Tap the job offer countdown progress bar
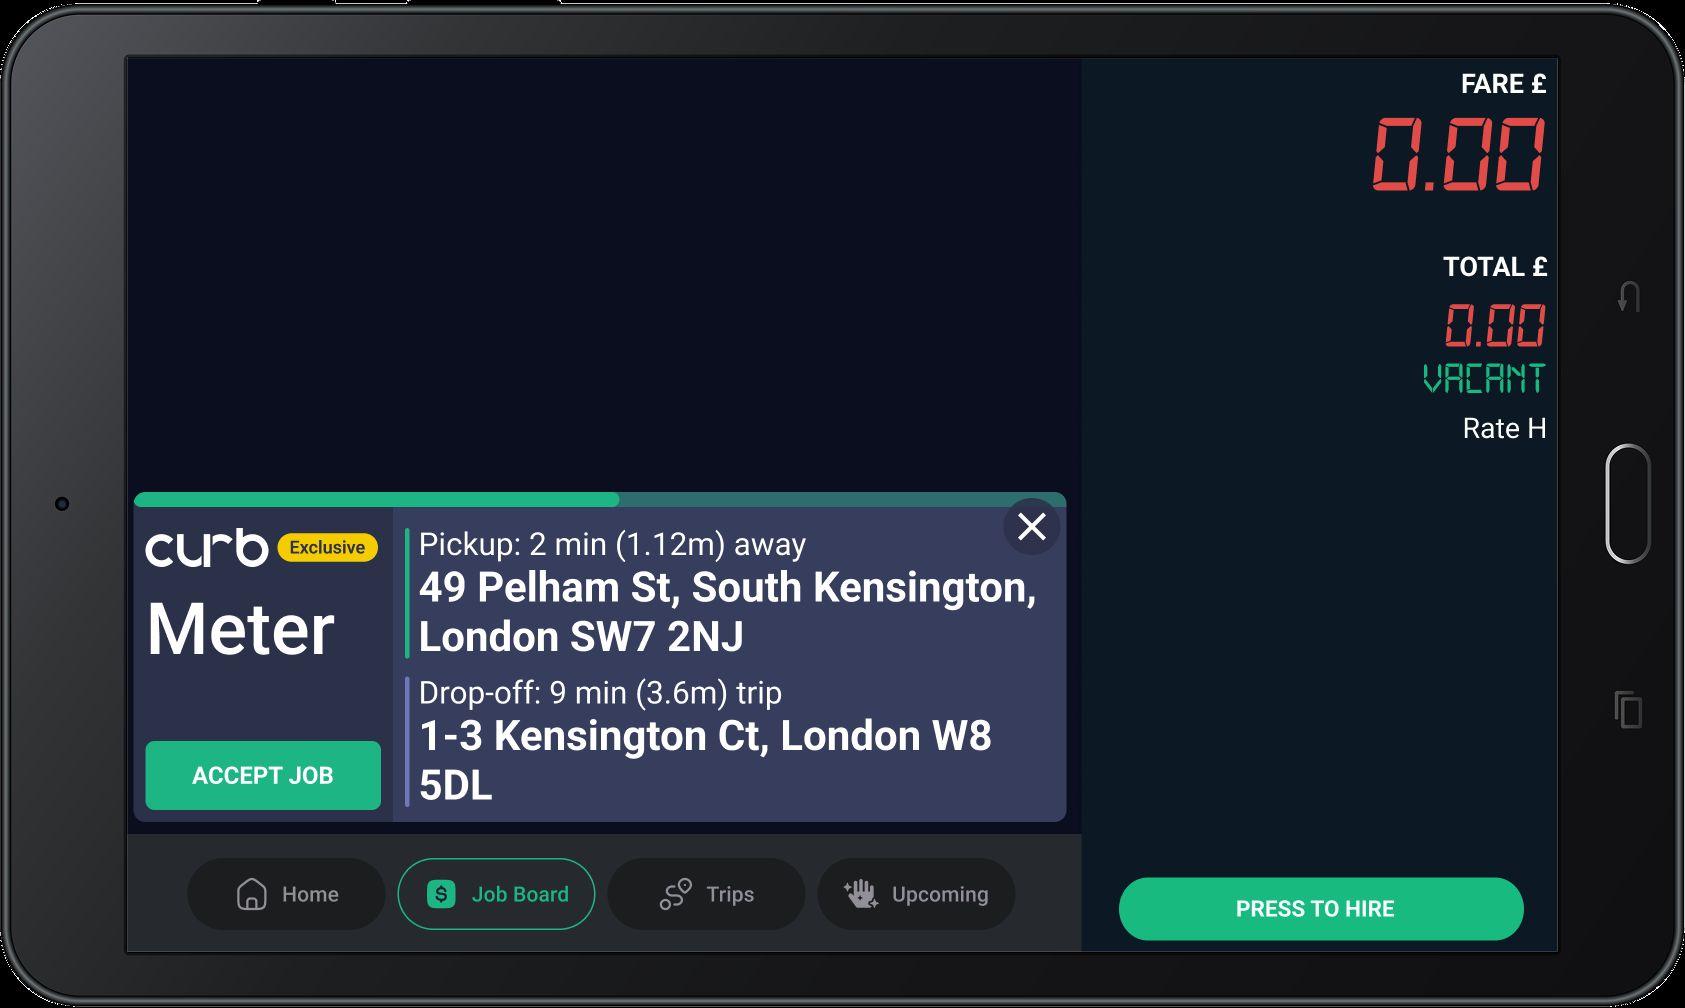This screenshot has width=1685, height=1008. click(x=600, y=499)
